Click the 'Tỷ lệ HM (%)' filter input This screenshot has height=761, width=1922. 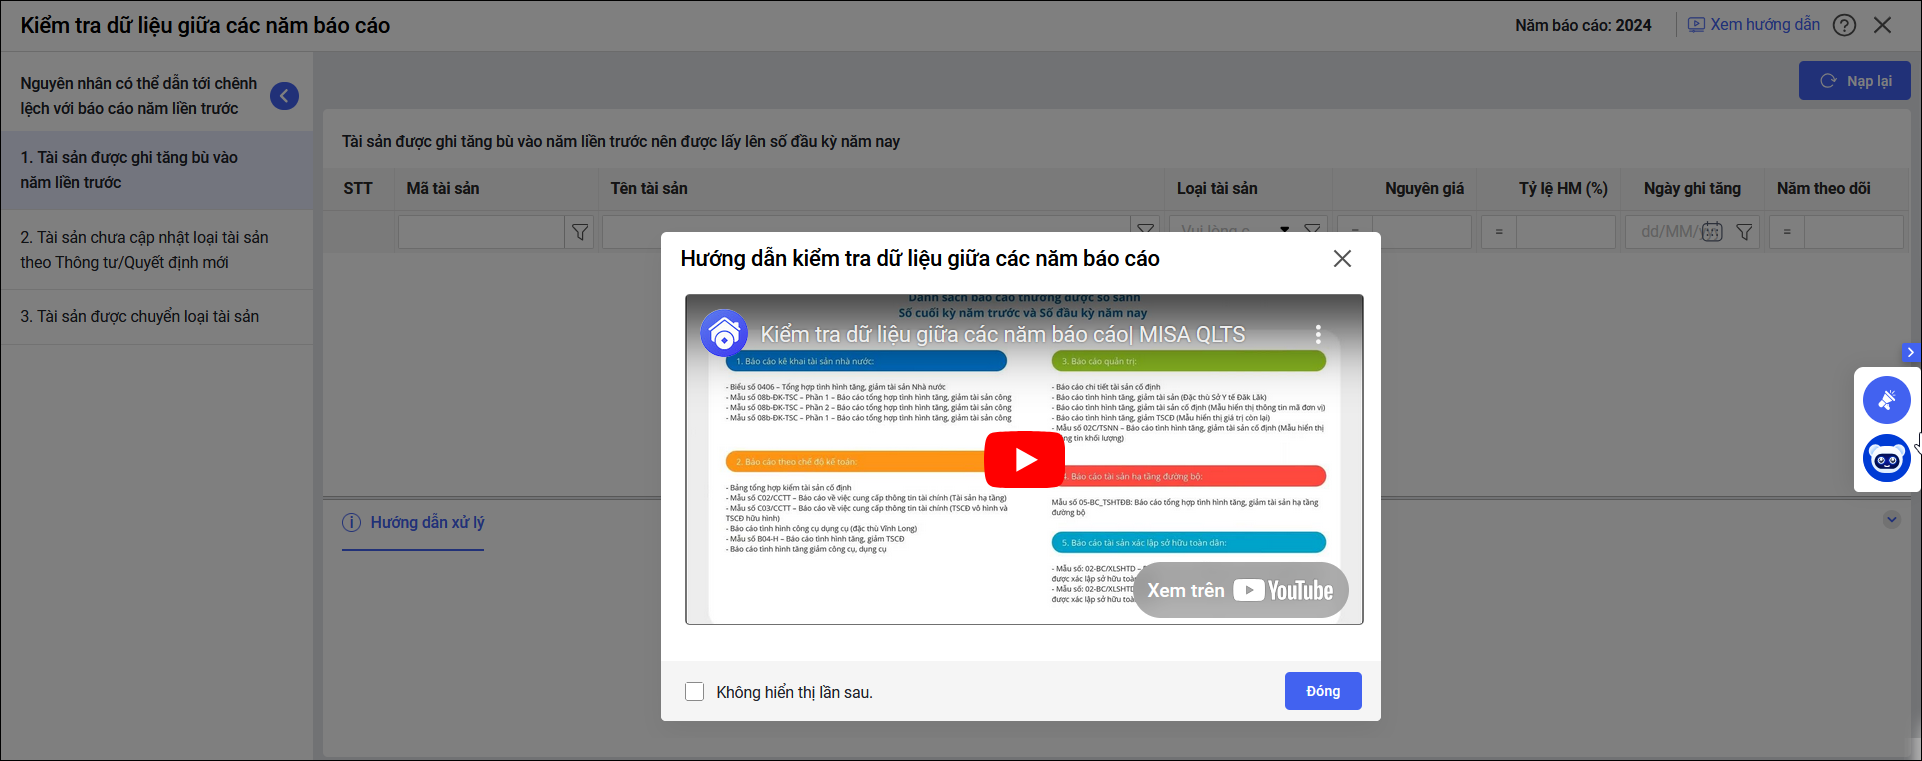[1566, 232]
